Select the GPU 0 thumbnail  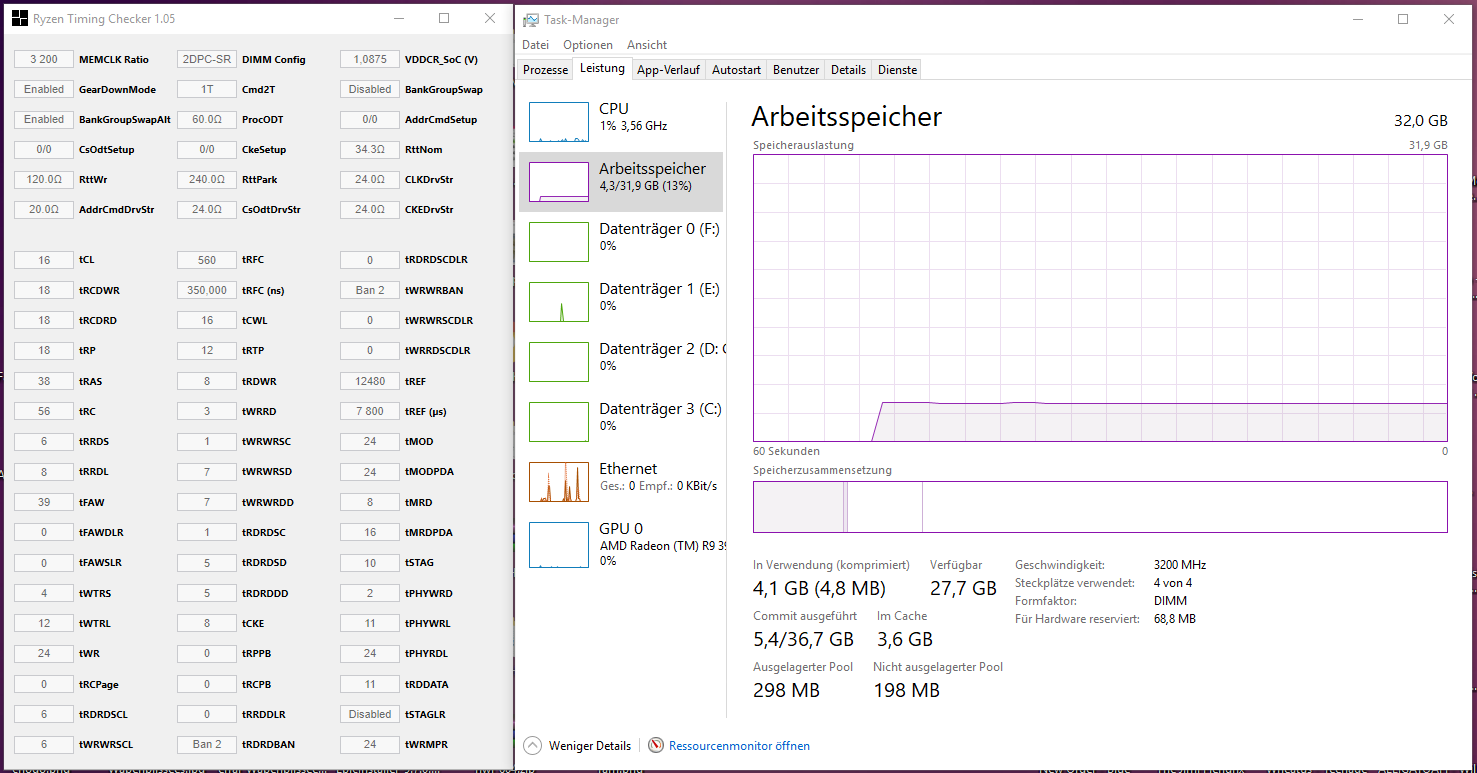point(559,545)
